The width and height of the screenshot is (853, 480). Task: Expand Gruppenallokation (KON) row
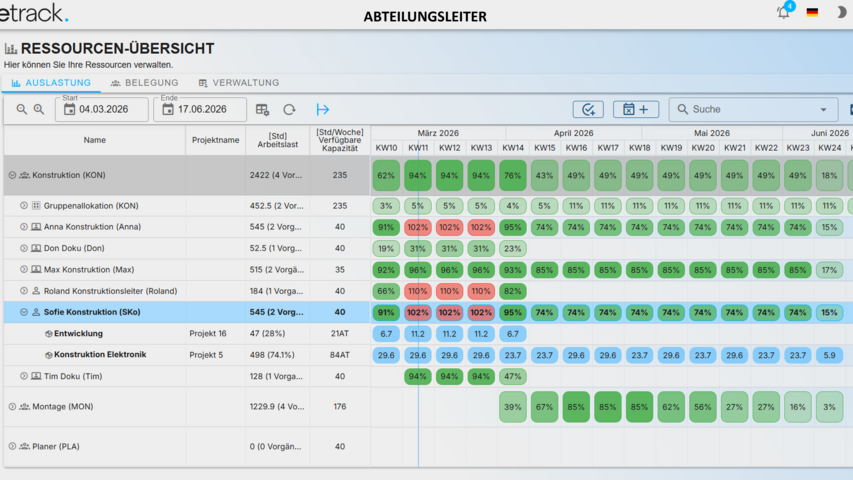click(x=23, y=206)
